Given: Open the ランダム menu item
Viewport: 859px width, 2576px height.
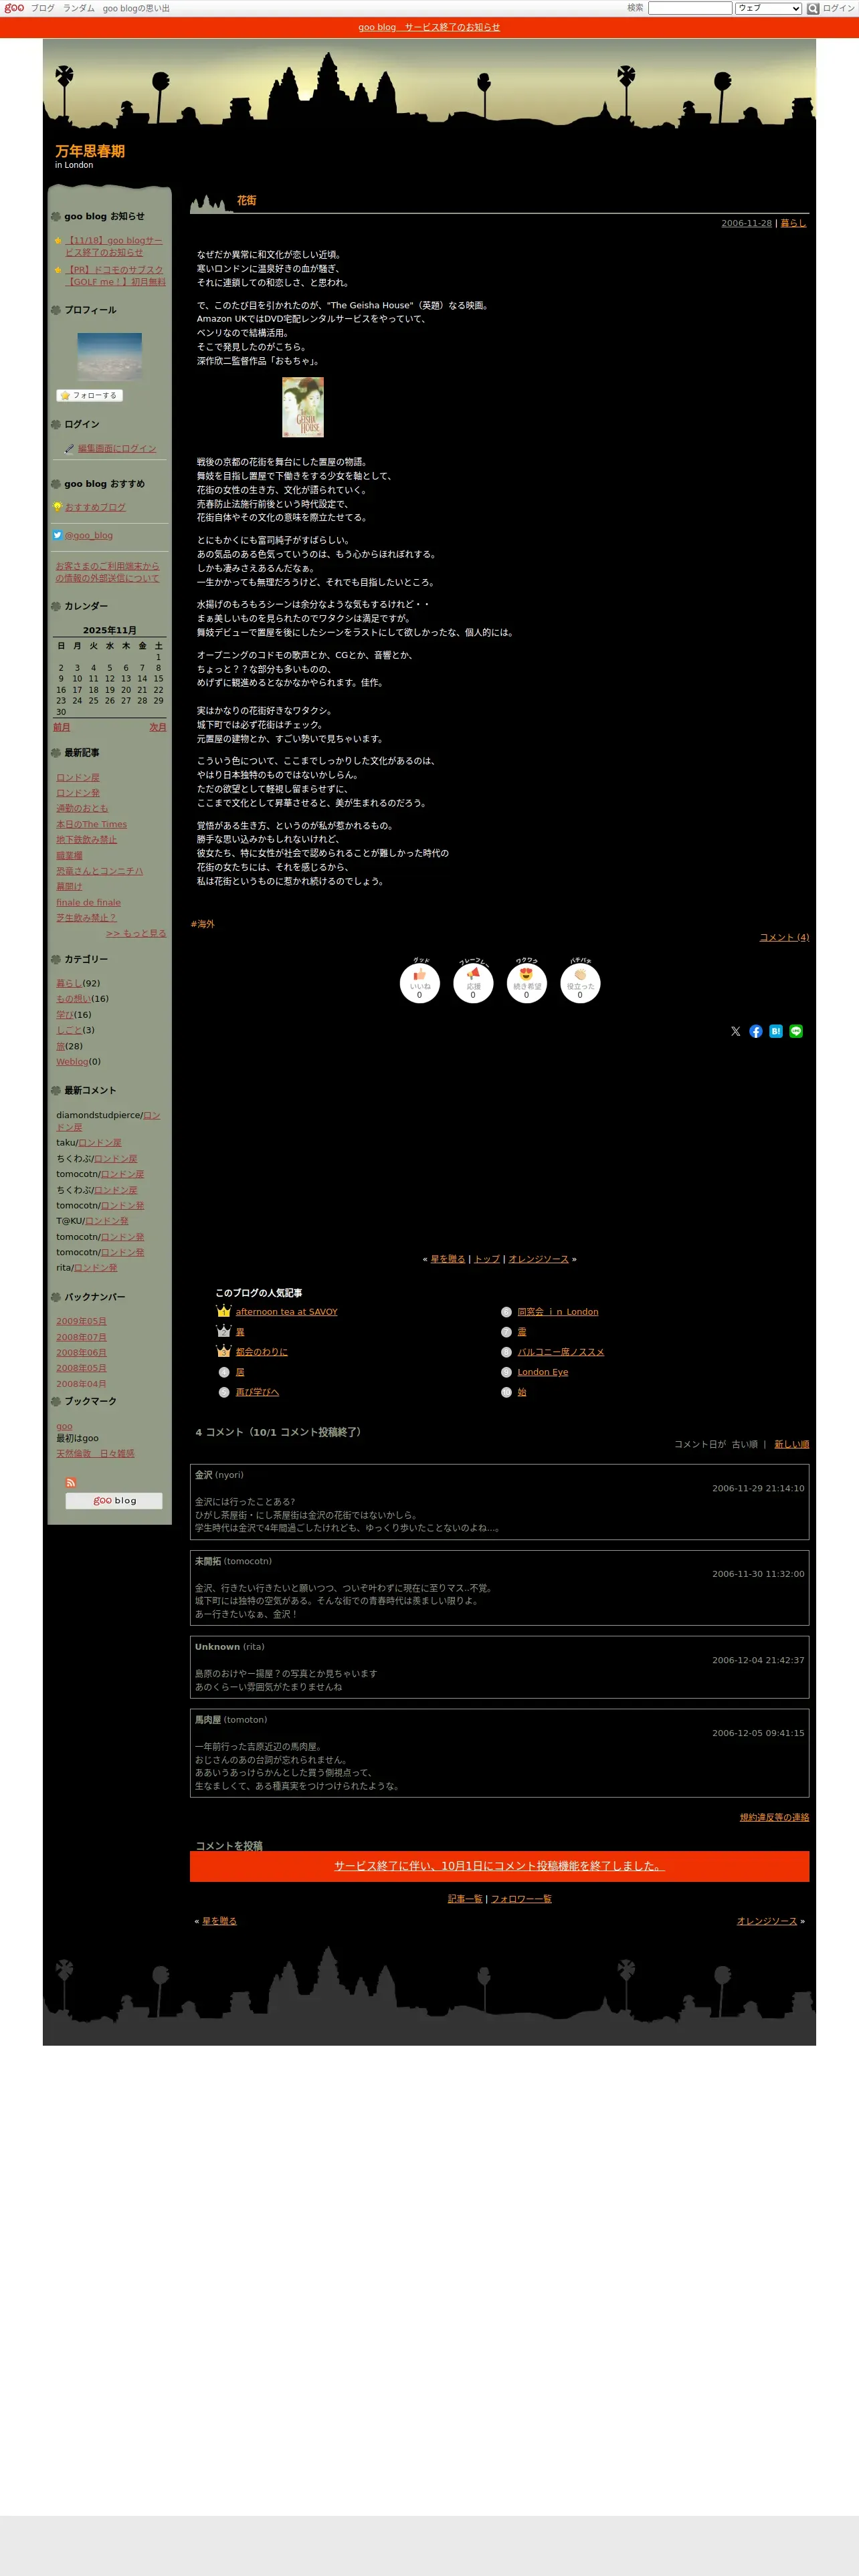Looking at the screenshot, I should pos(79,8).
